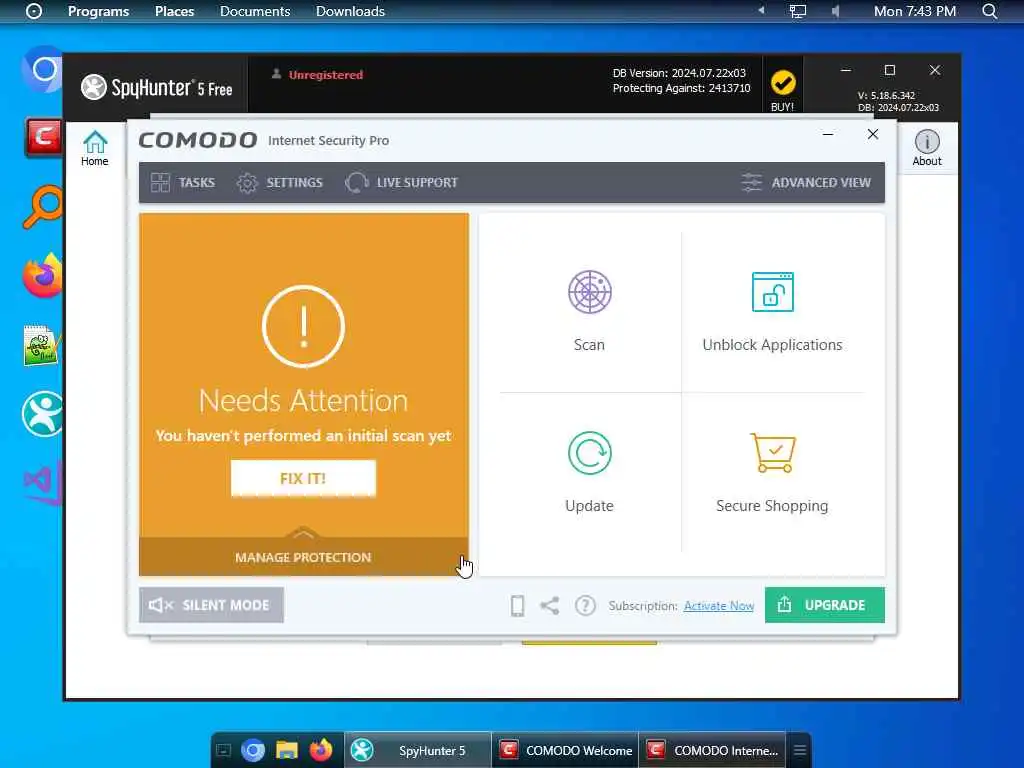Click the network display icon in top panel
Viewport: 1024px width, 768px height.
click(x=797, y=11)
